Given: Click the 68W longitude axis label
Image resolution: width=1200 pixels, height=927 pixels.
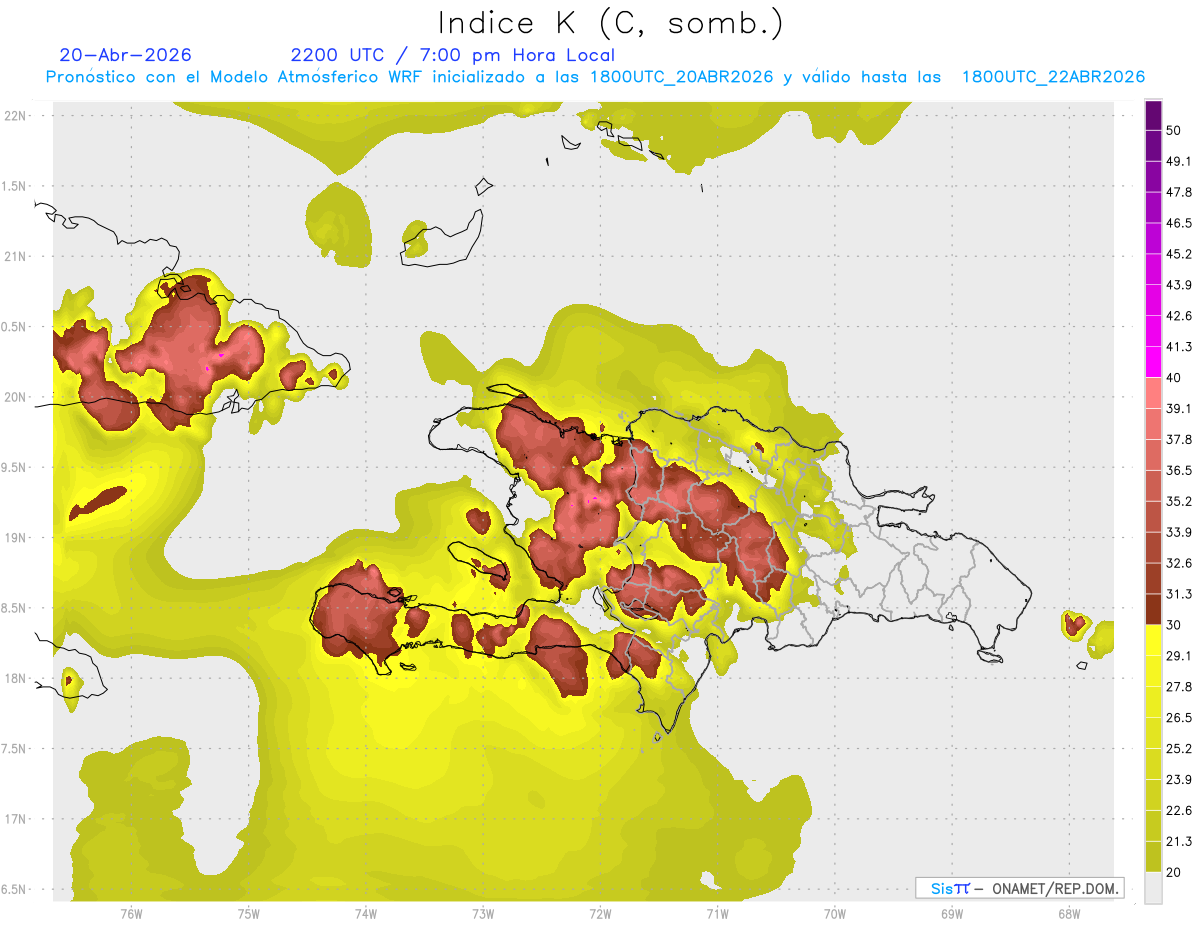Looking at the screenshot, I should (x=1069, y=913).
